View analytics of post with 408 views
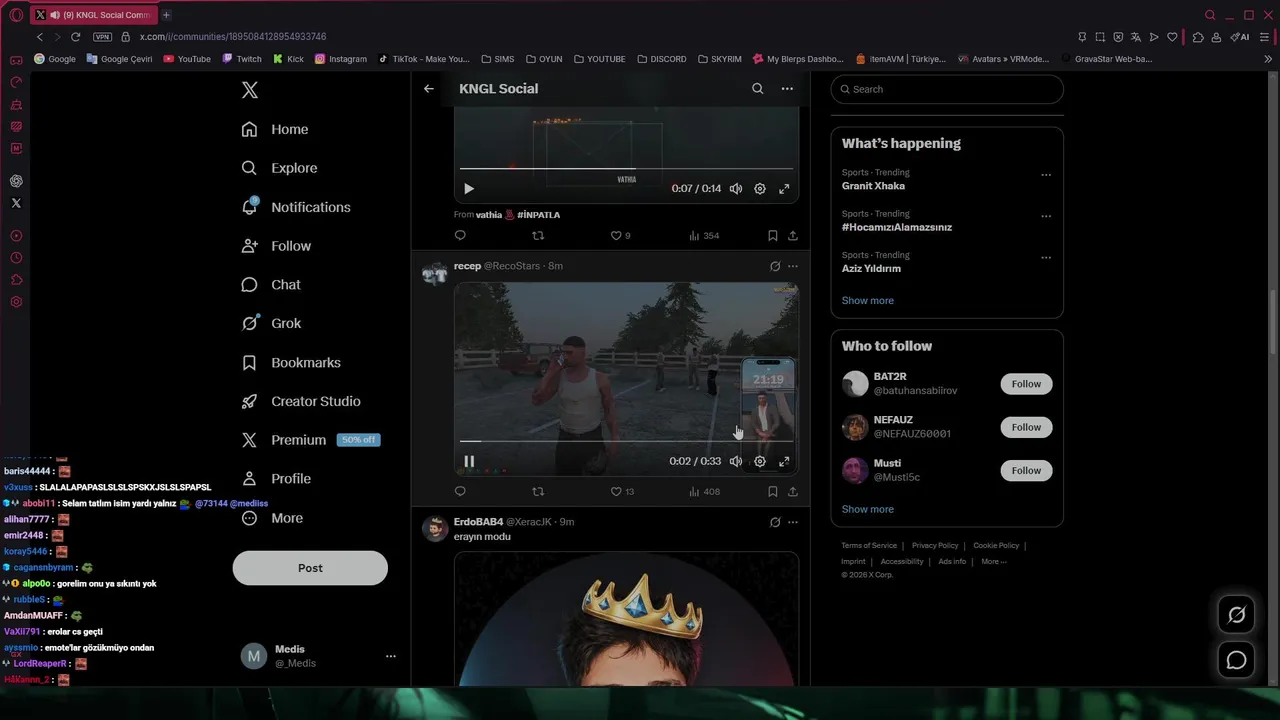This screenshot has width=1280, height=720. 704,491
